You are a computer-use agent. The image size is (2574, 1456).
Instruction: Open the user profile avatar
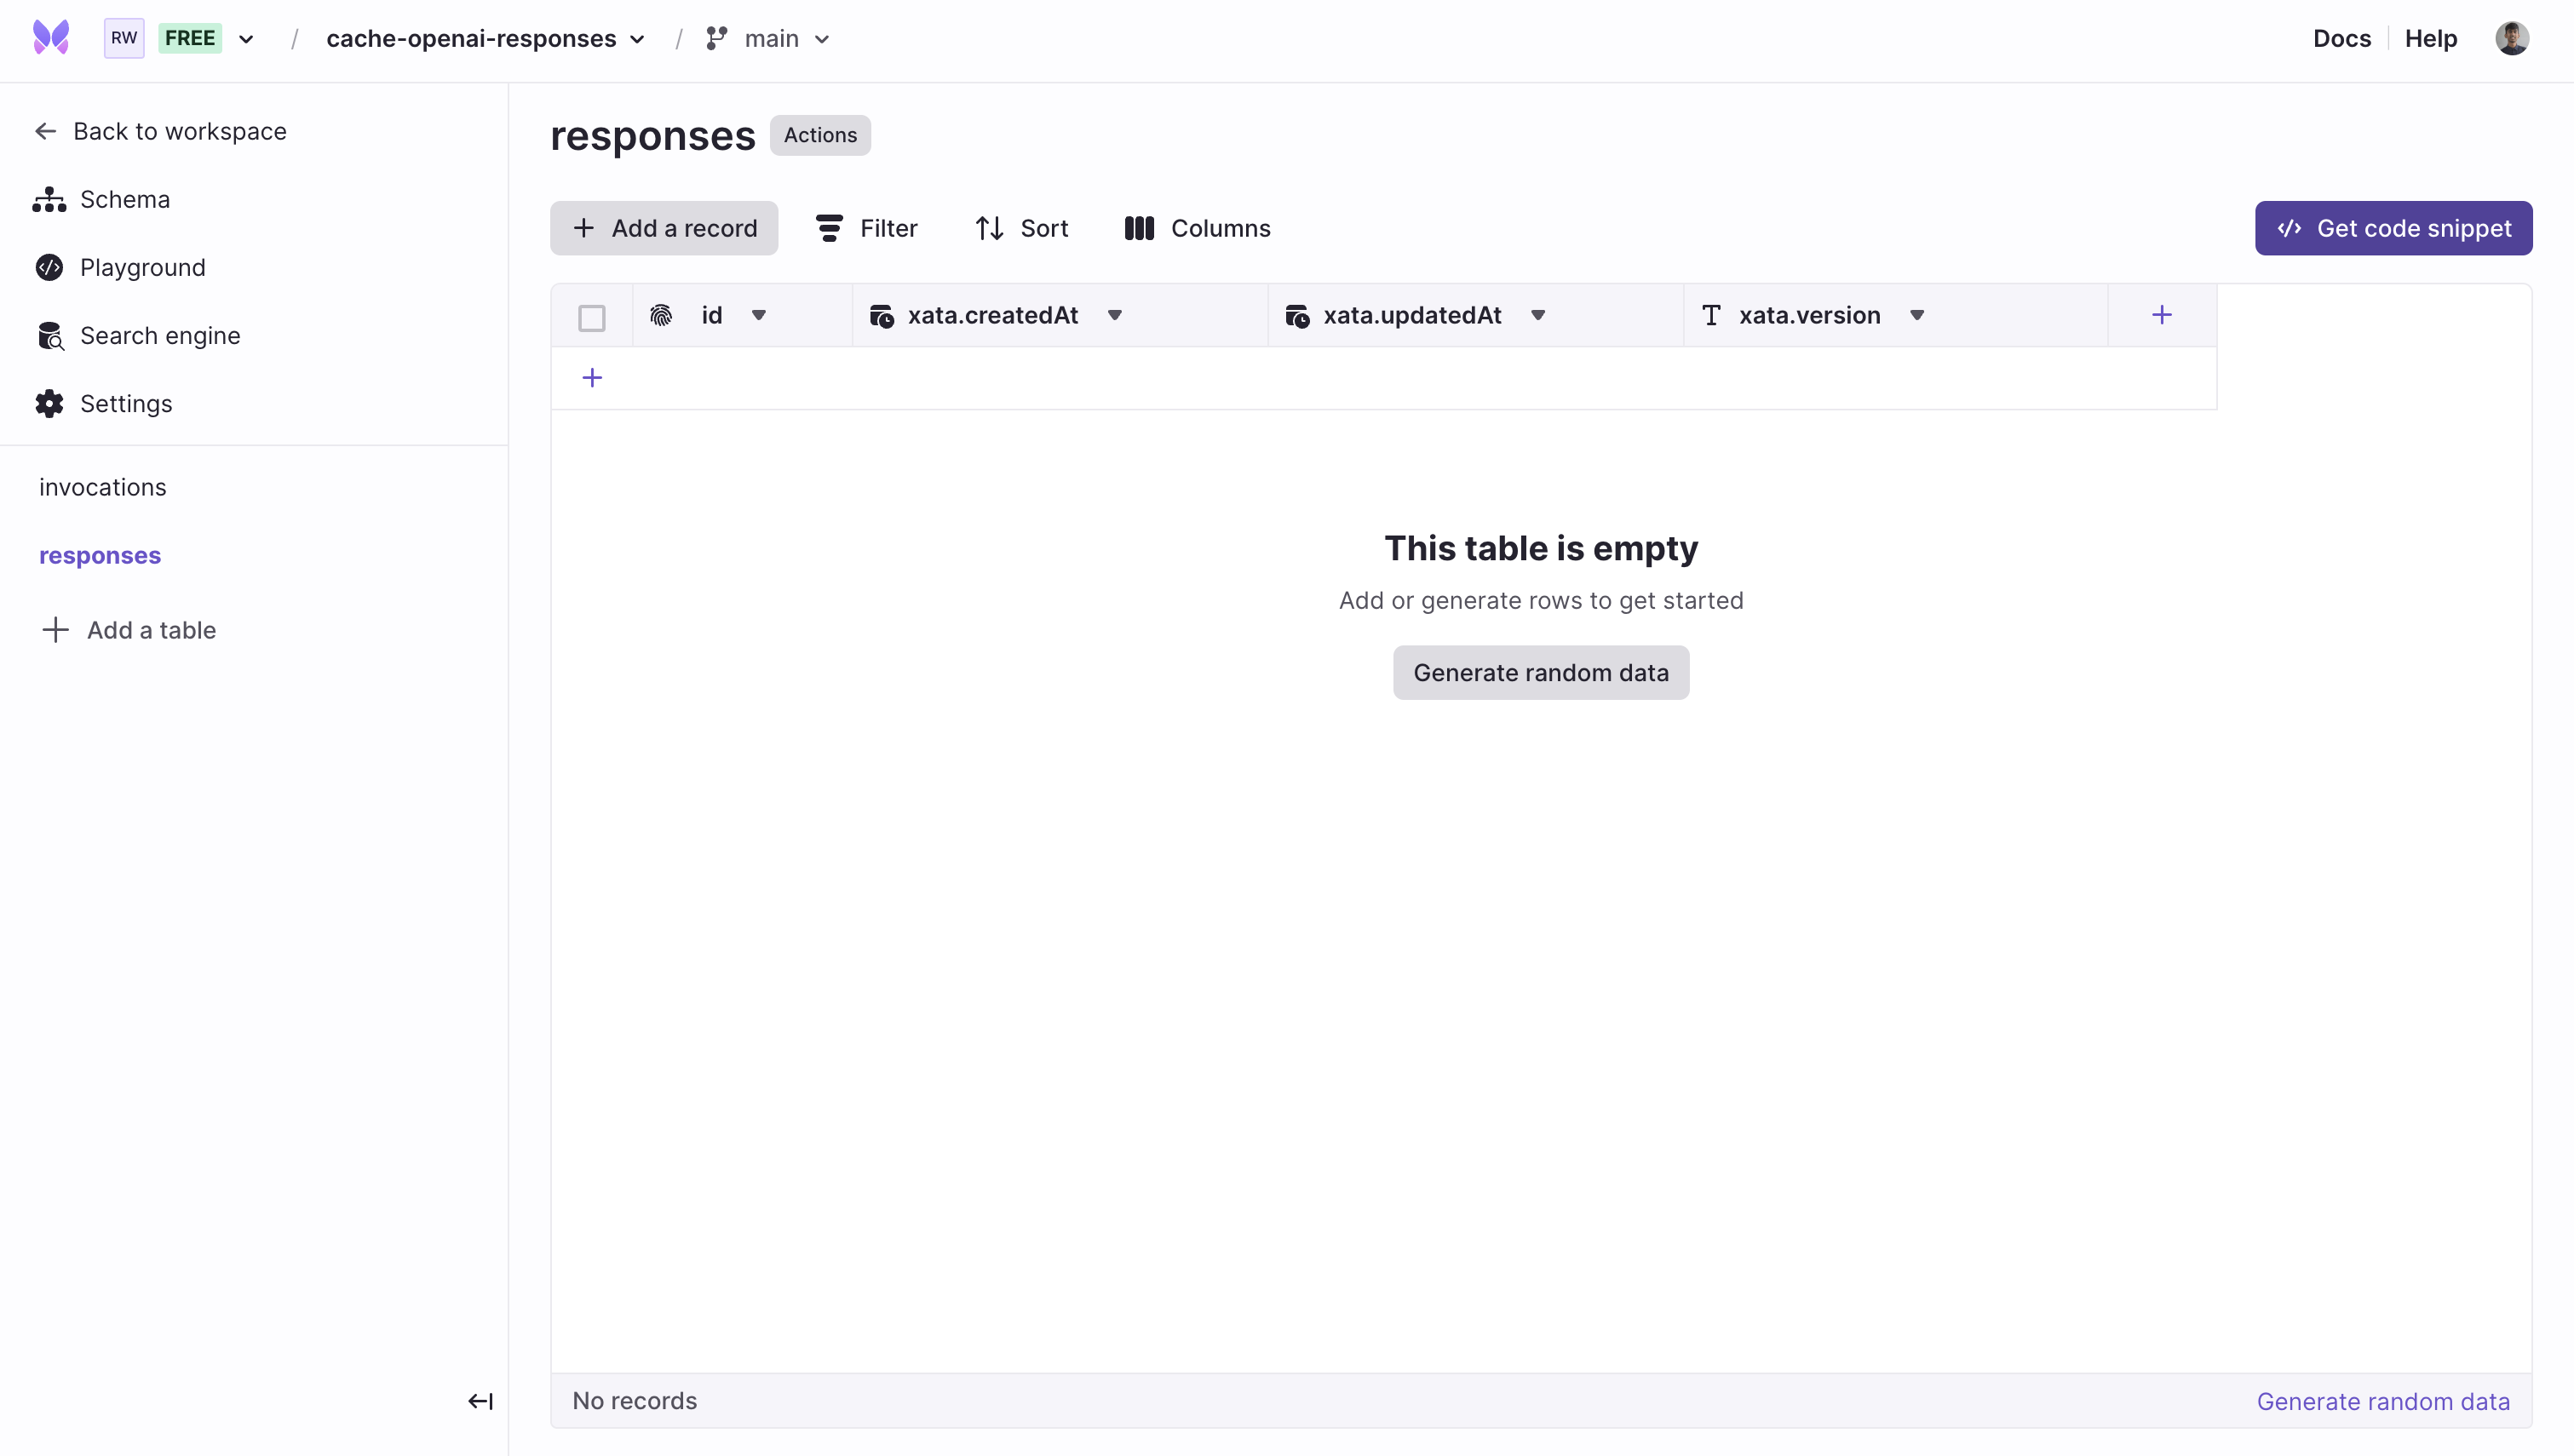2511,38
